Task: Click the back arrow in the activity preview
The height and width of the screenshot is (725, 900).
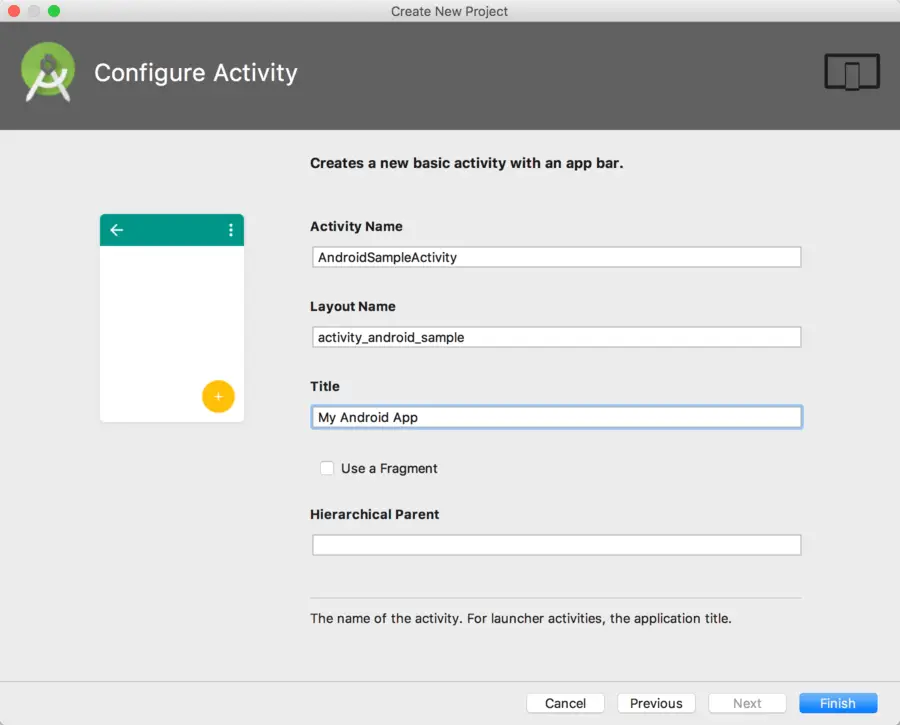Action: pos(117,230)
